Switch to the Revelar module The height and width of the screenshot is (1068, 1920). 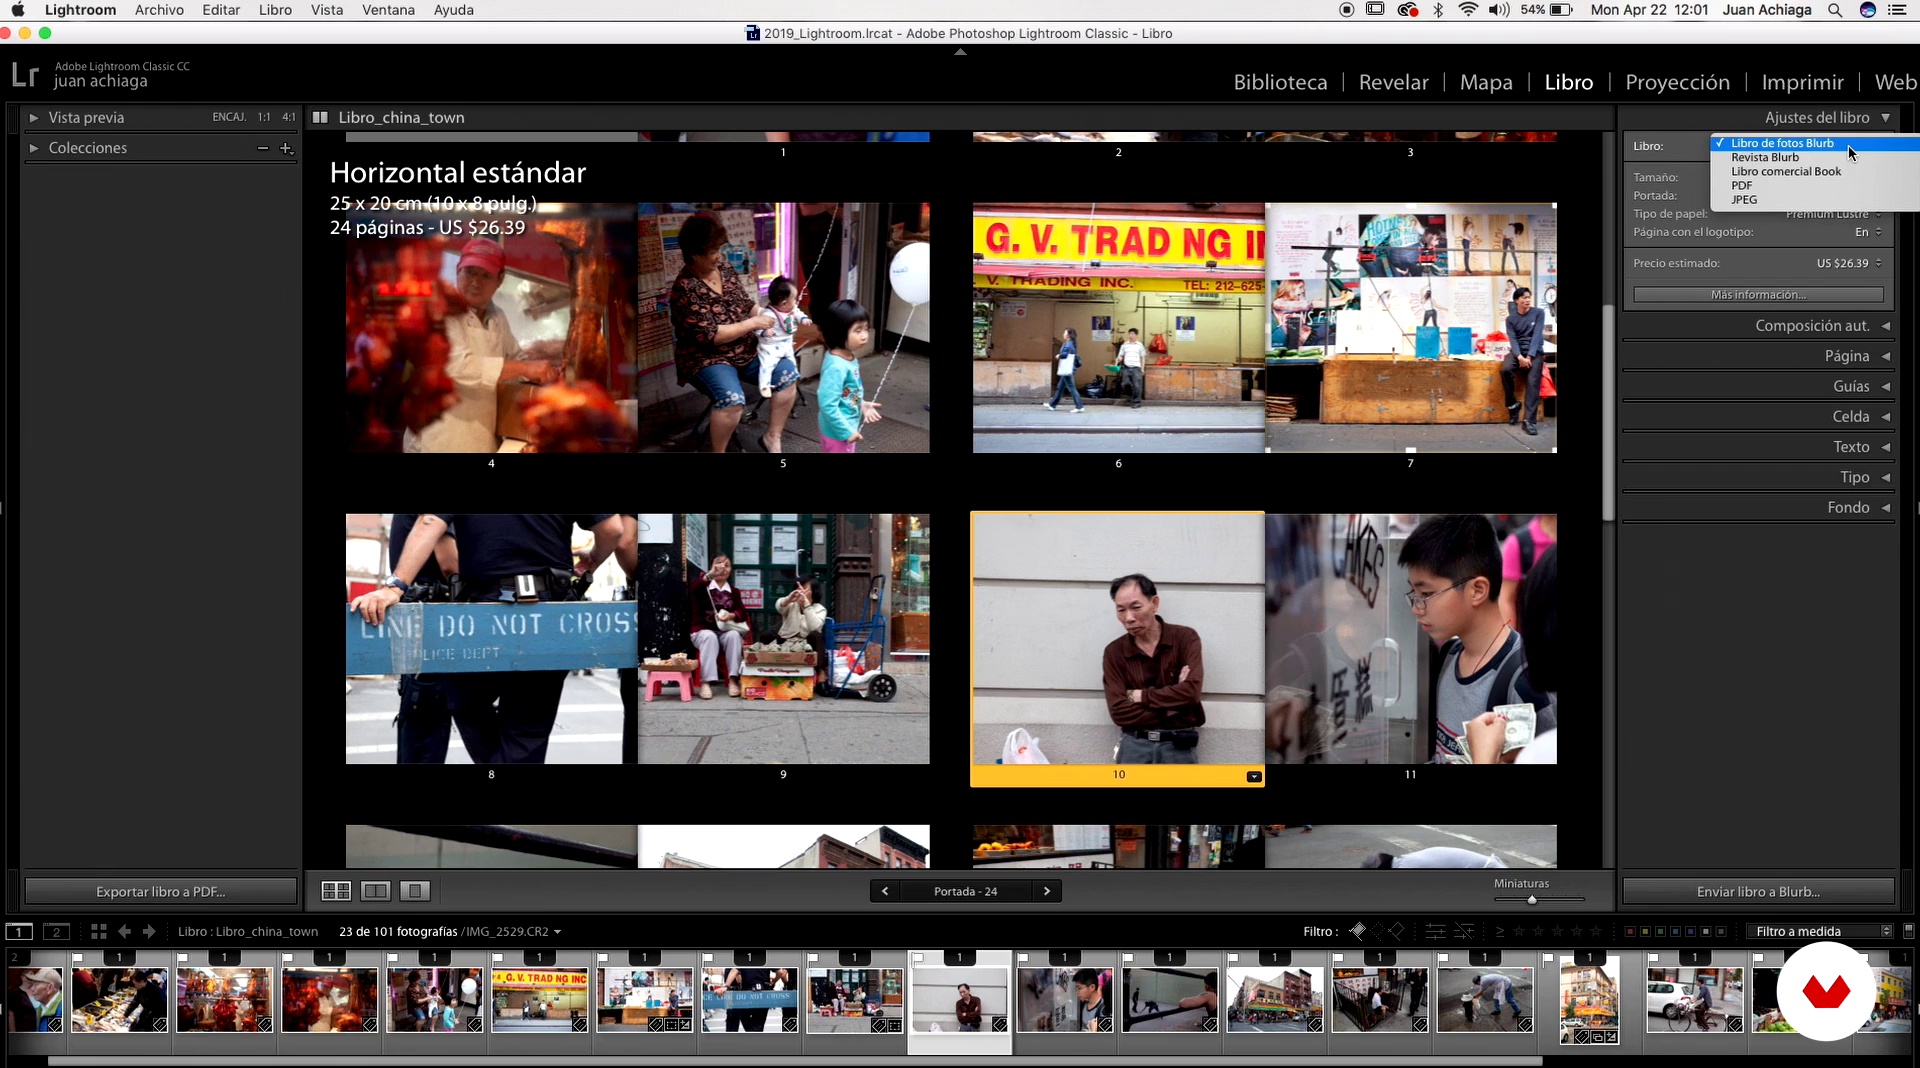click(1393, 82)
